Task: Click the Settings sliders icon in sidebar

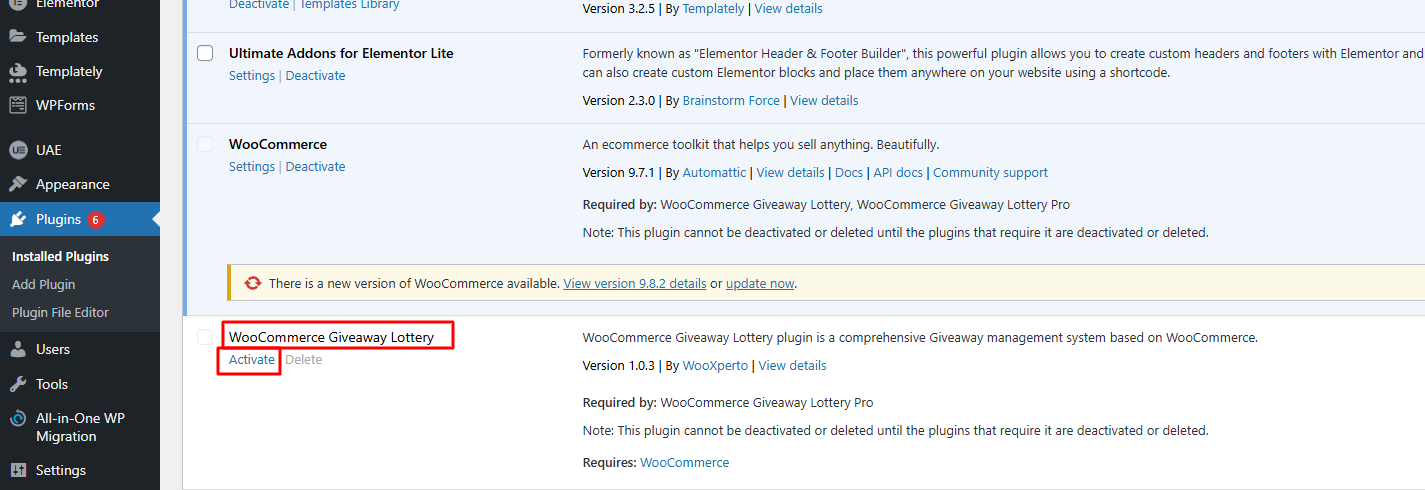Action: click(17, 470)
